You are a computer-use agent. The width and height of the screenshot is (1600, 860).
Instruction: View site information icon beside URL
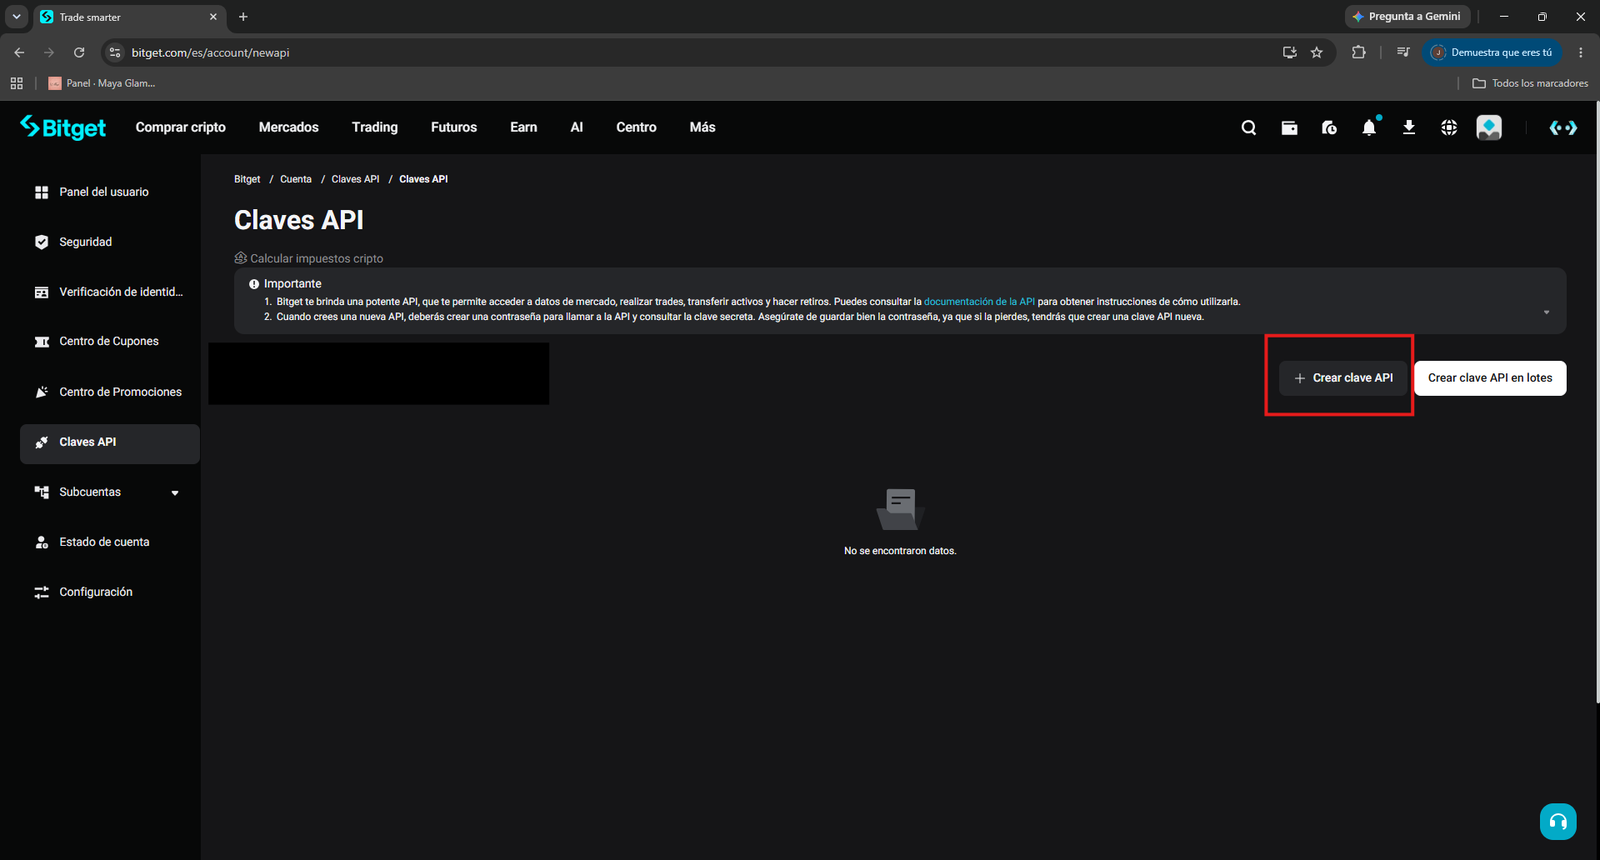click(115, 53)
